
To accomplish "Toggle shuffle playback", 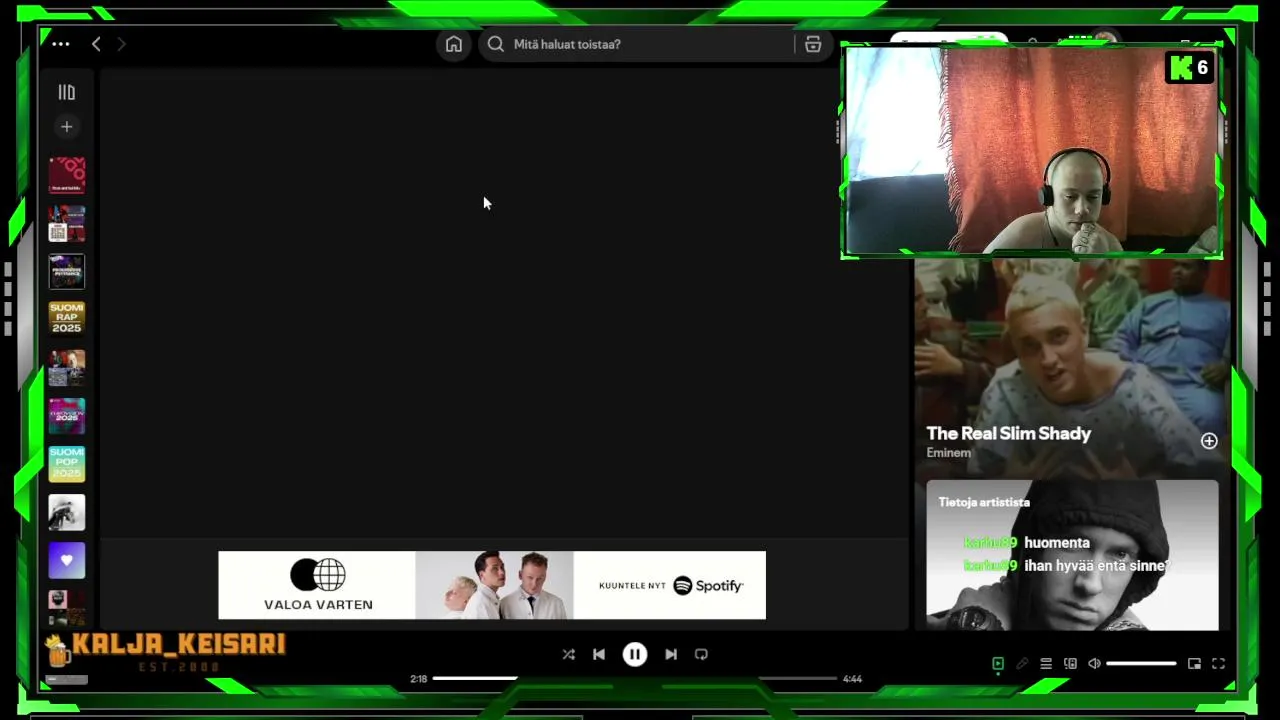I will tap(568, 654).
